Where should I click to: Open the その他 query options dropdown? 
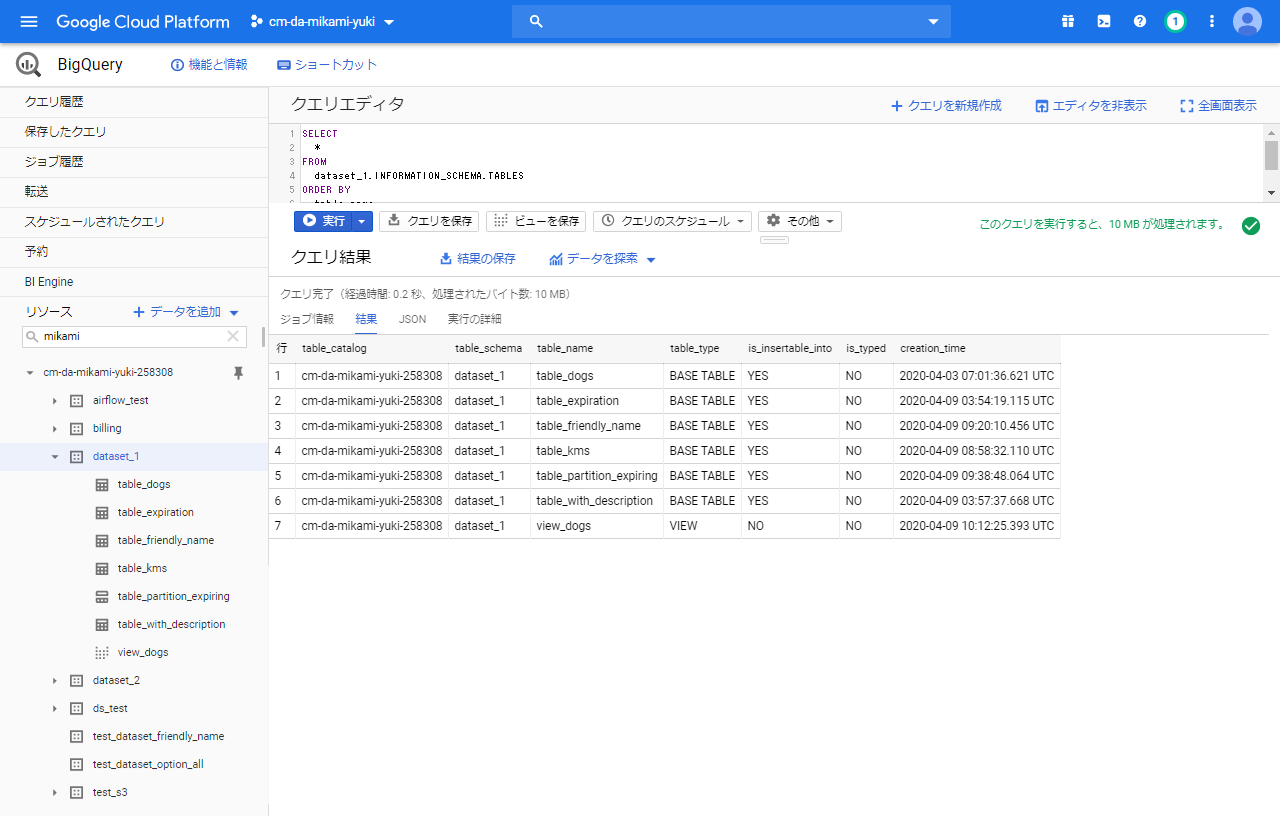799,220
